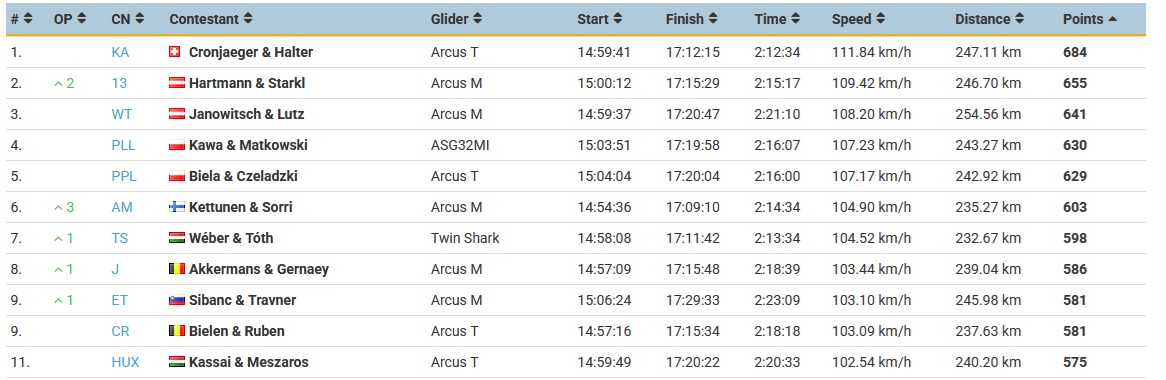
Task: Sort table by the Points column
Action: point(1089,19)
